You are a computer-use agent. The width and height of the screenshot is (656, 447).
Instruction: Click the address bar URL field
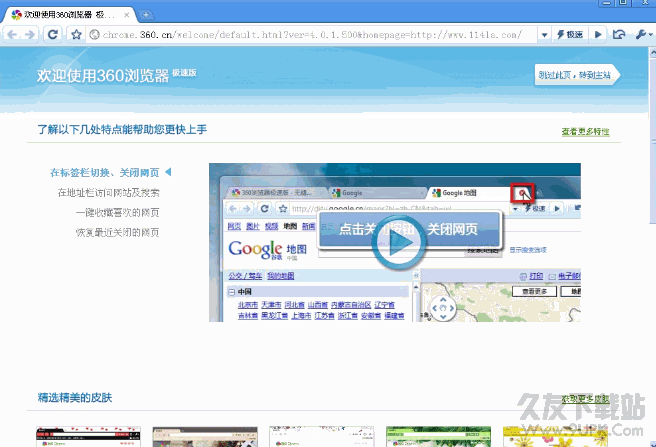312,34
